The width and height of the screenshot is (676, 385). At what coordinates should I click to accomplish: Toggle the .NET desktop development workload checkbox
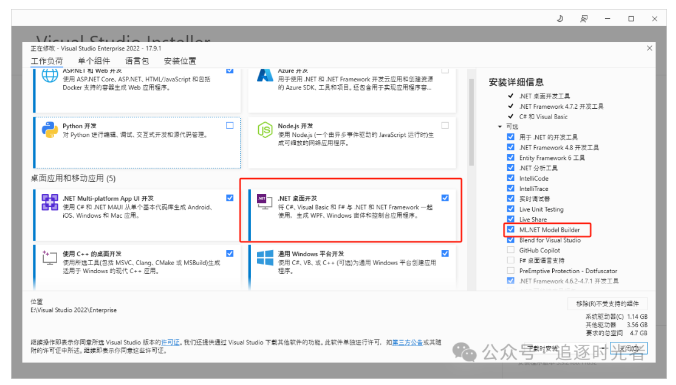pyautogui.click(x=445, y=198)
